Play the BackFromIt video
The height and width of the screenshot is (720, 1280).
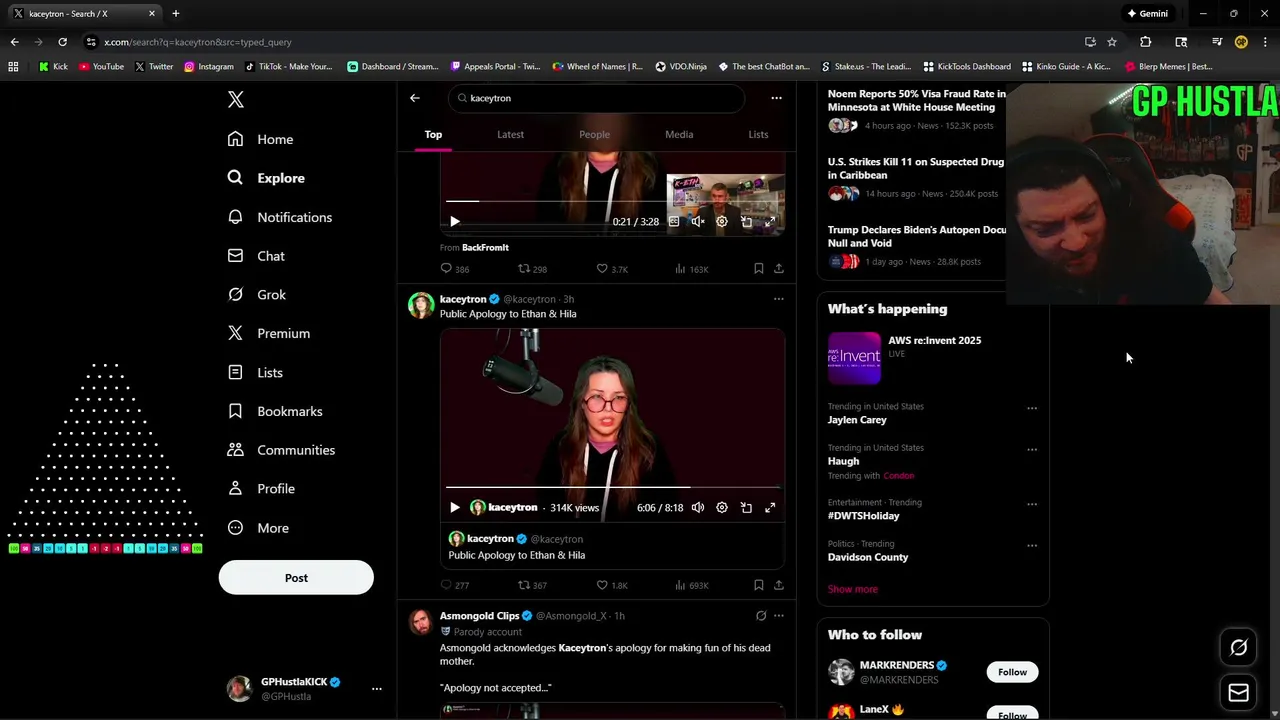(455, 222)
